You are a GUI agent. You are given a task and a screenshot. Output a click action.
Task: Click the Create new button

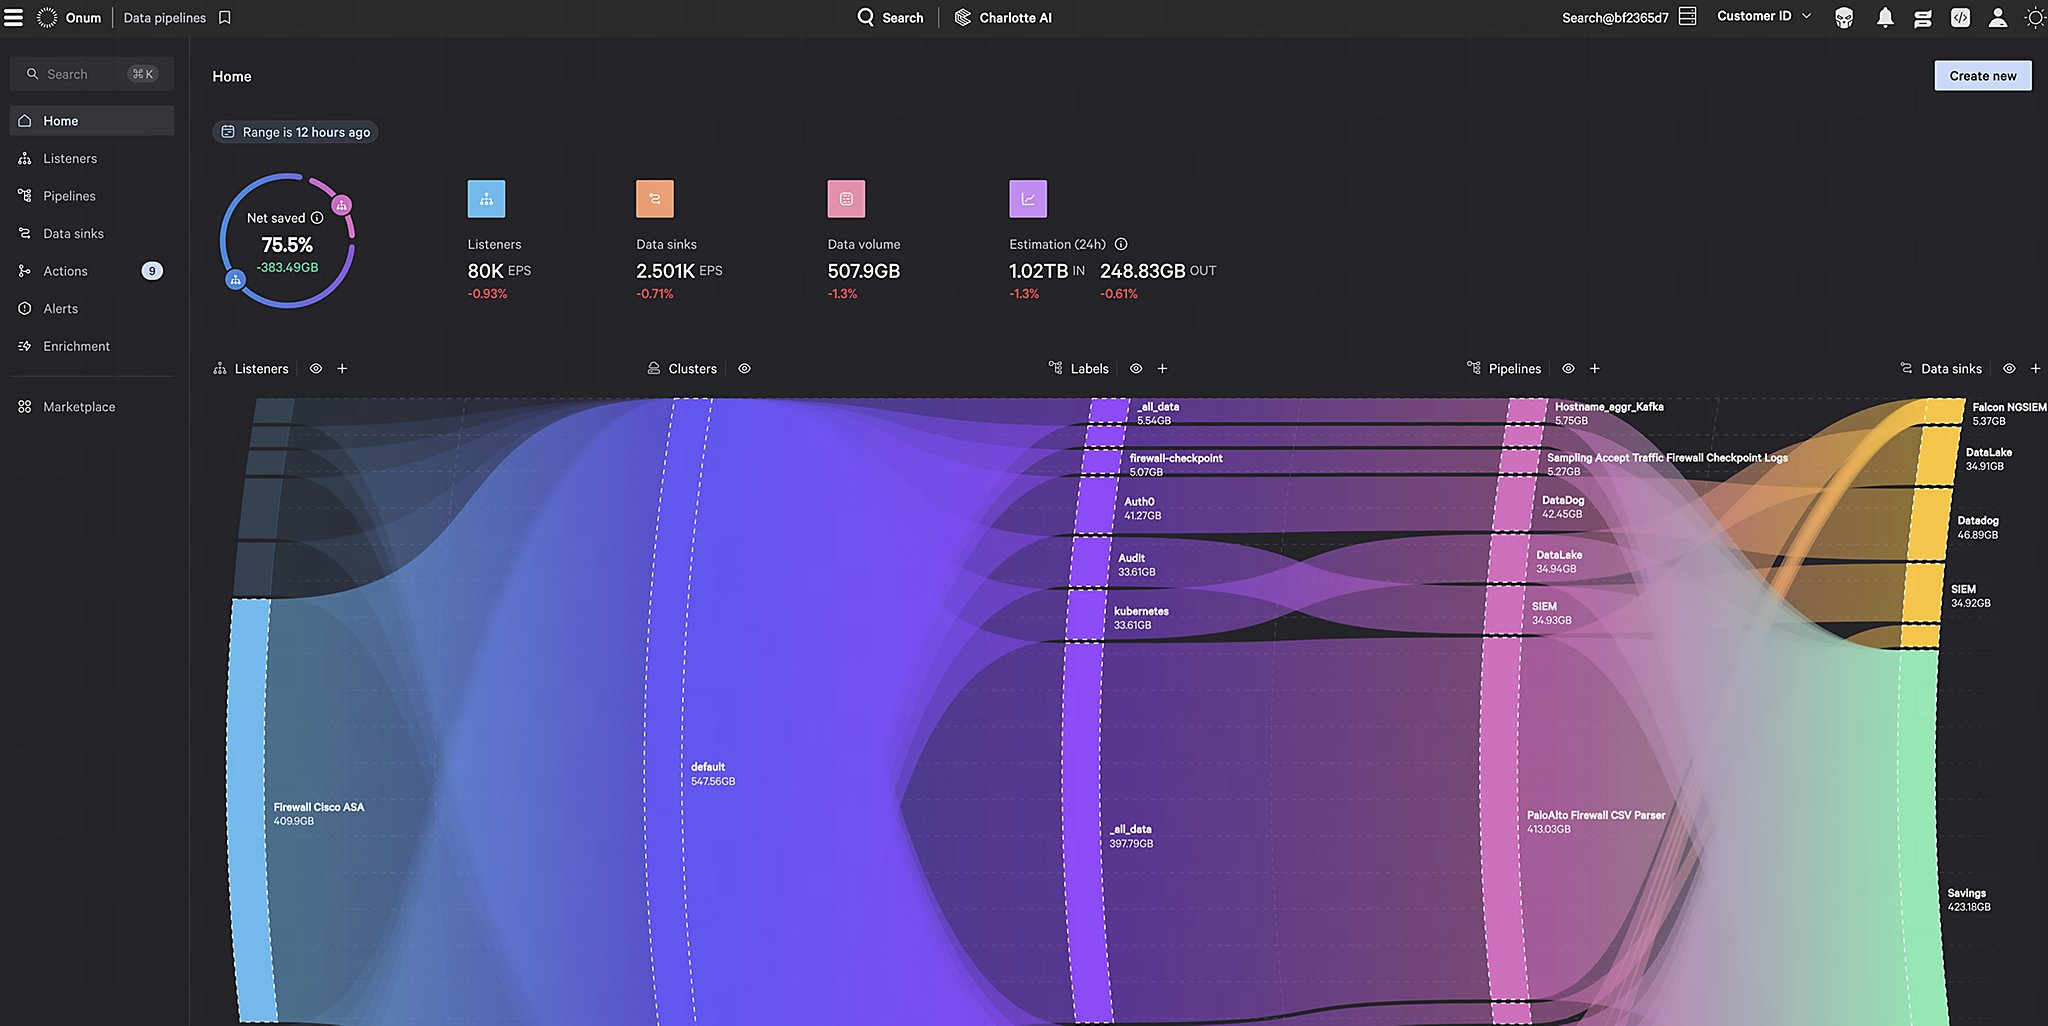[1982, 76]
